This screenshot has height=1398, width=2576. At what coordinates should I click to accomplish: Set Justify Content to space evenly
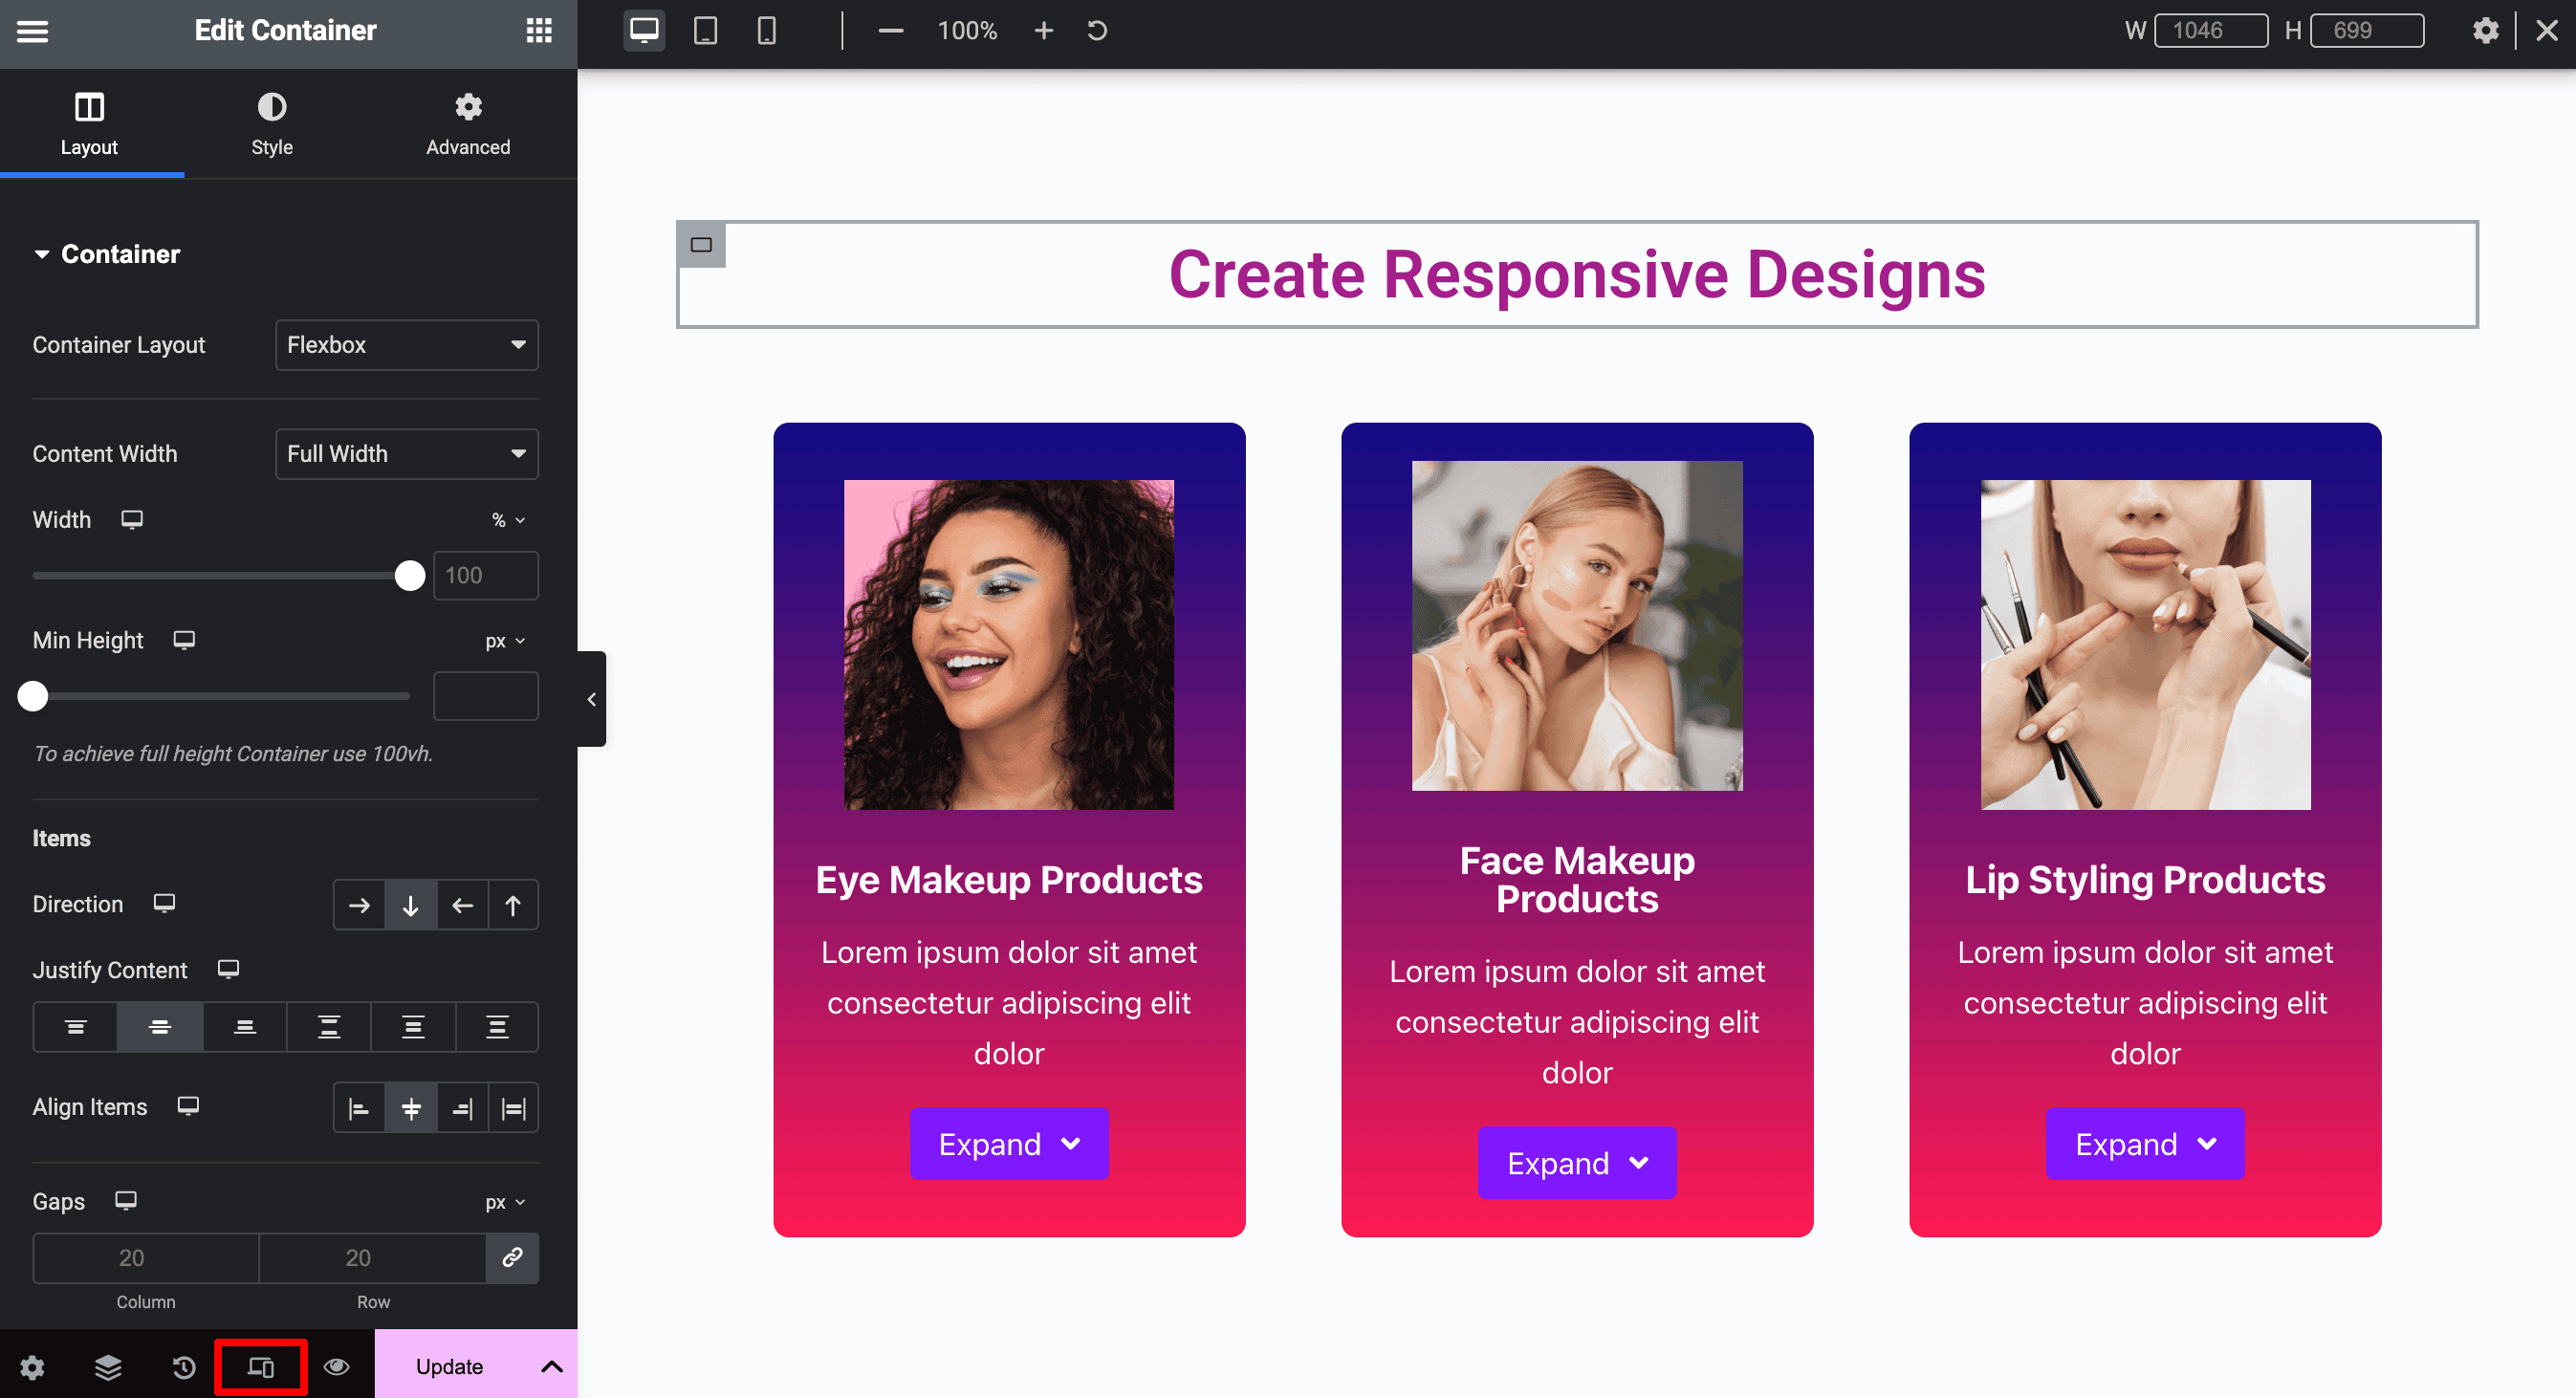pos(497,1027)
